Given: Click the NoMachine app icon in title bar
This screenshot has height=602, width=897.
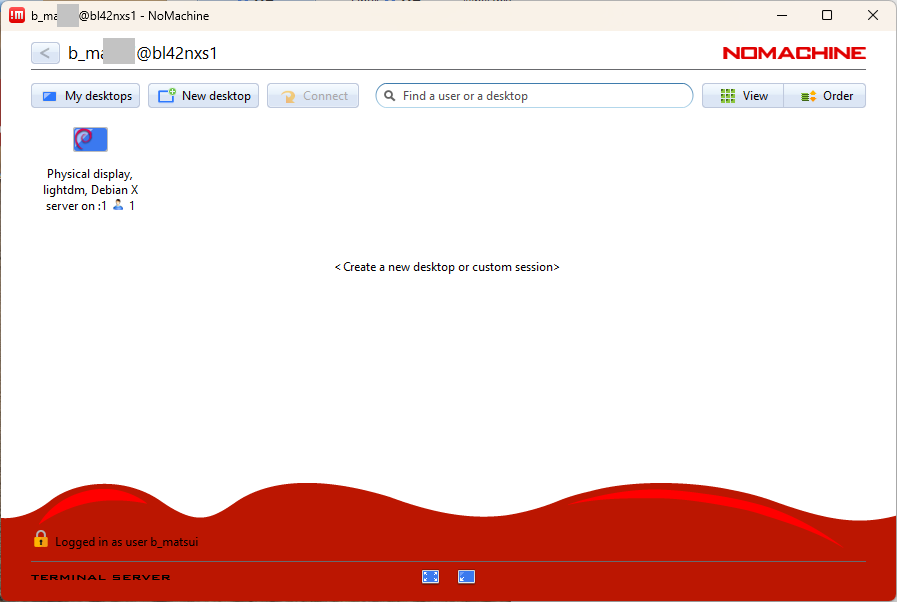Looking at the screenshot, I should (x=17, y=15).
